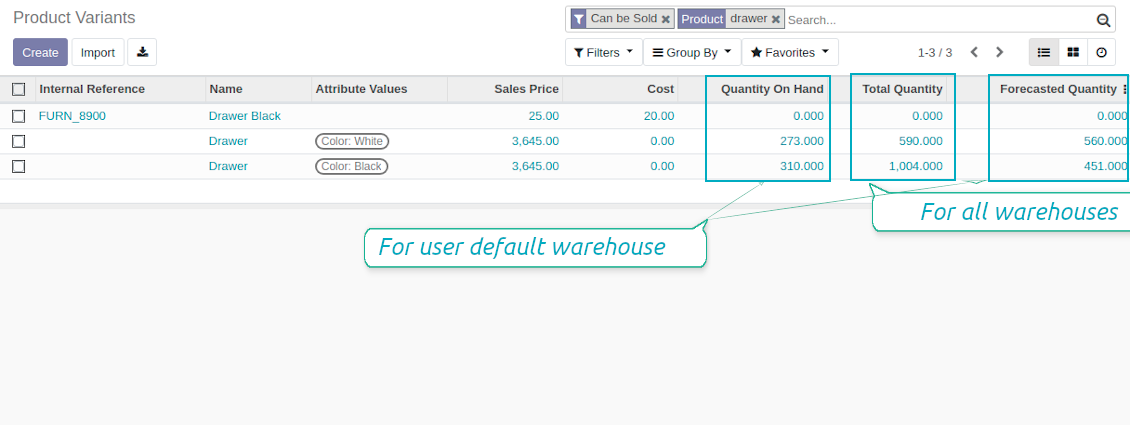Click the Import button
Screen dimensions: 1130x425
tap(98, 52)
